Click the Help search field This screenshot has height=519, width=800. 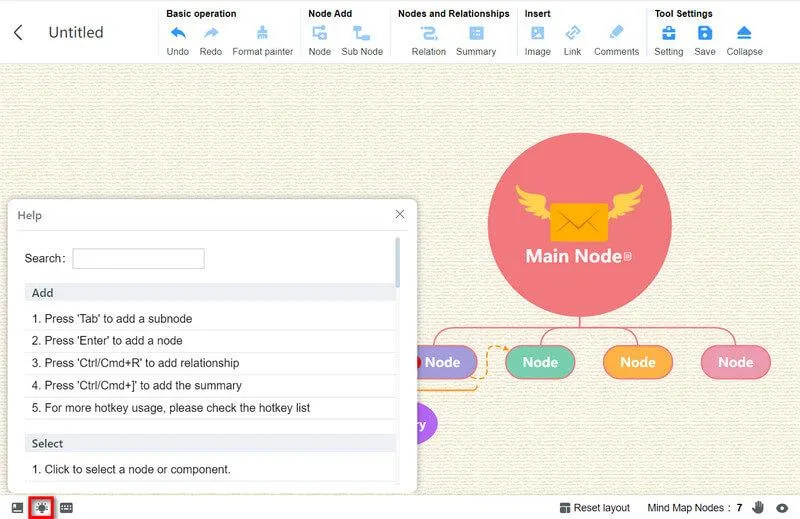click(x=138, y=258)
